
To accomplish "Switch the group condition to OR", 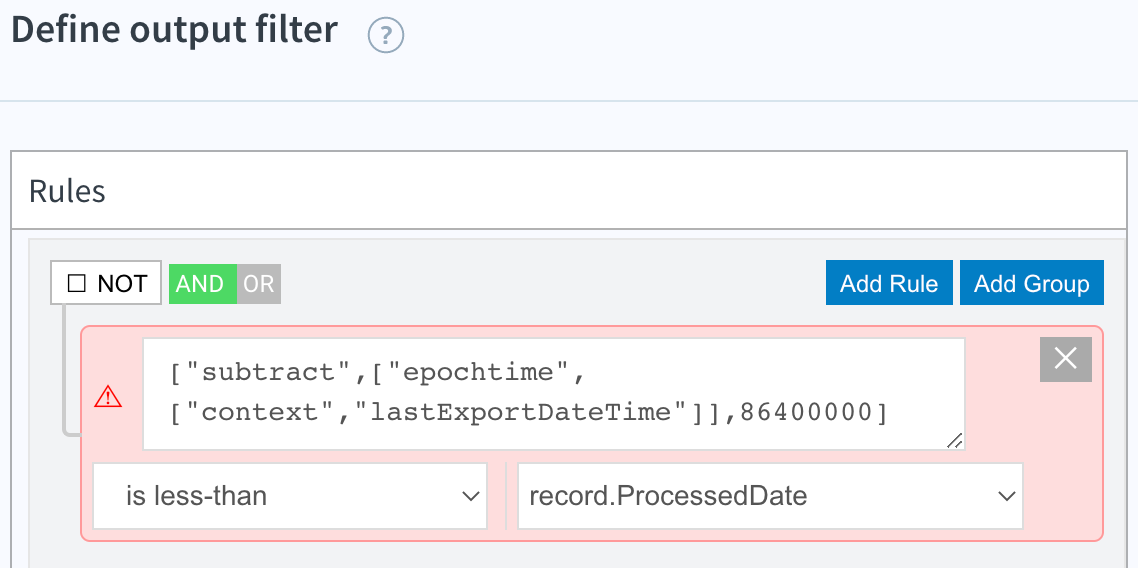I will pyautogui.click(x=258, y=284).
